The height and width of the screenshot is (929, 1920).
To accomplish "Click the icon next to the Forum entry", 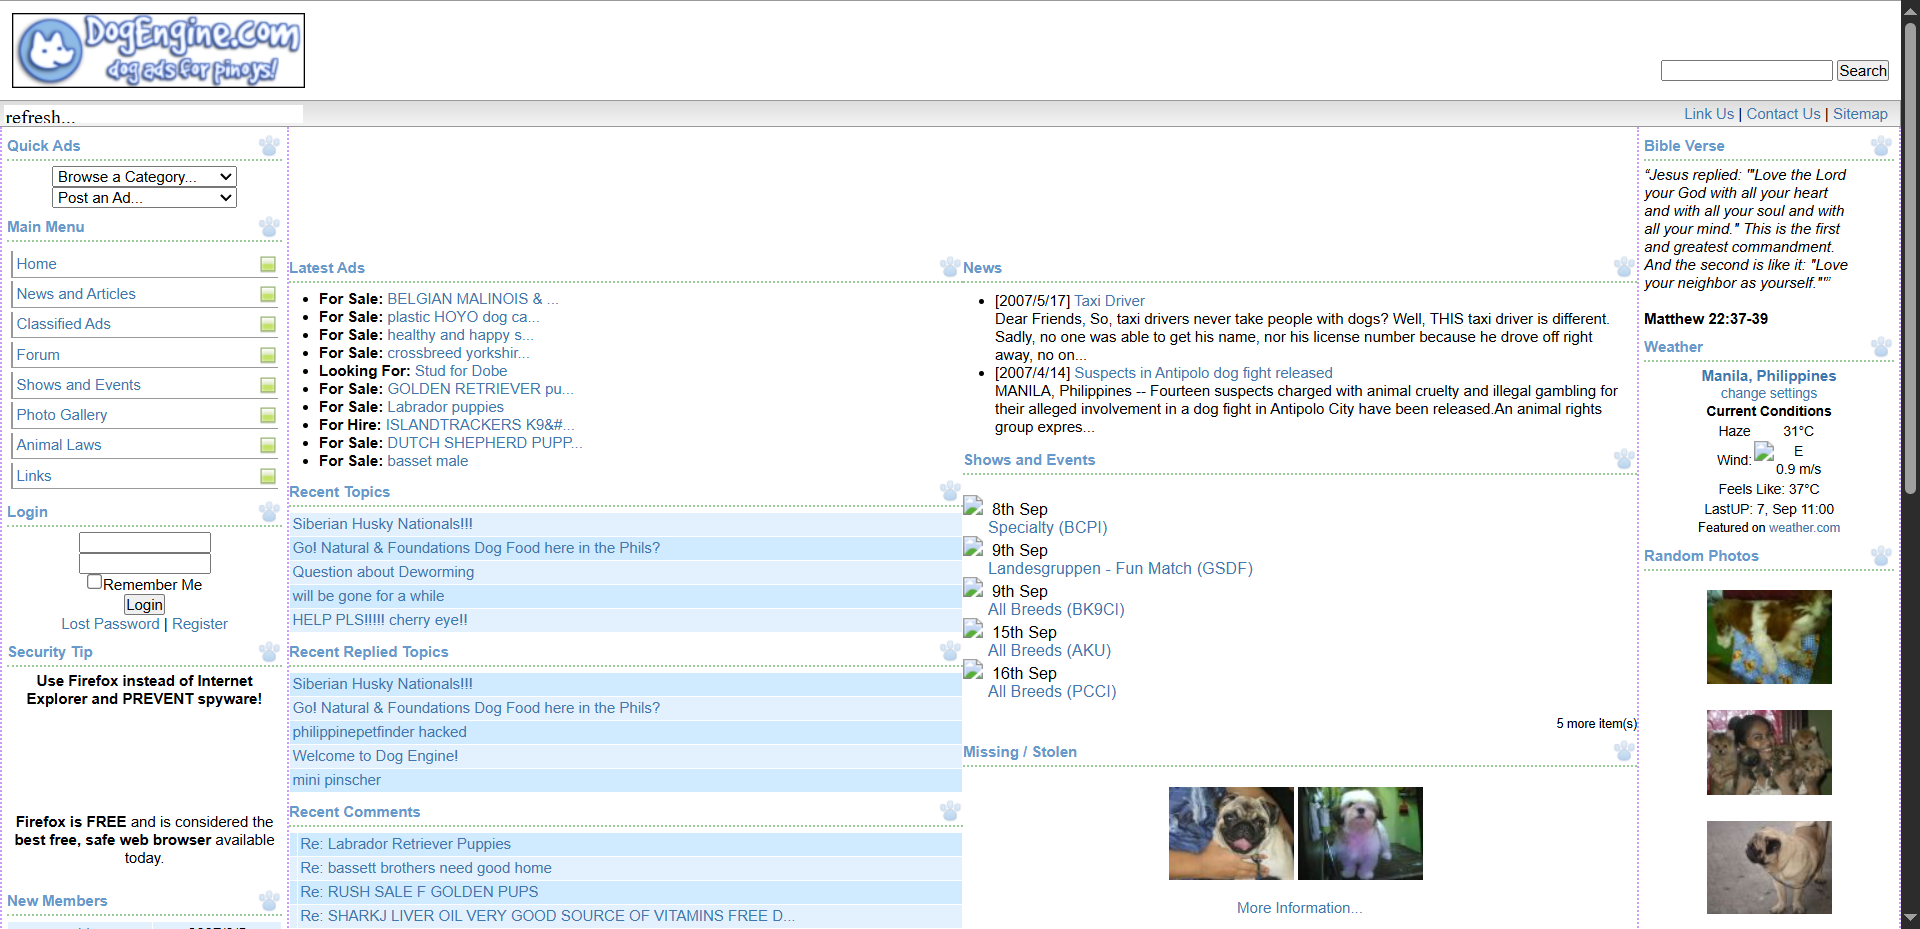I will pyautogui.click(x=267, y=355).
